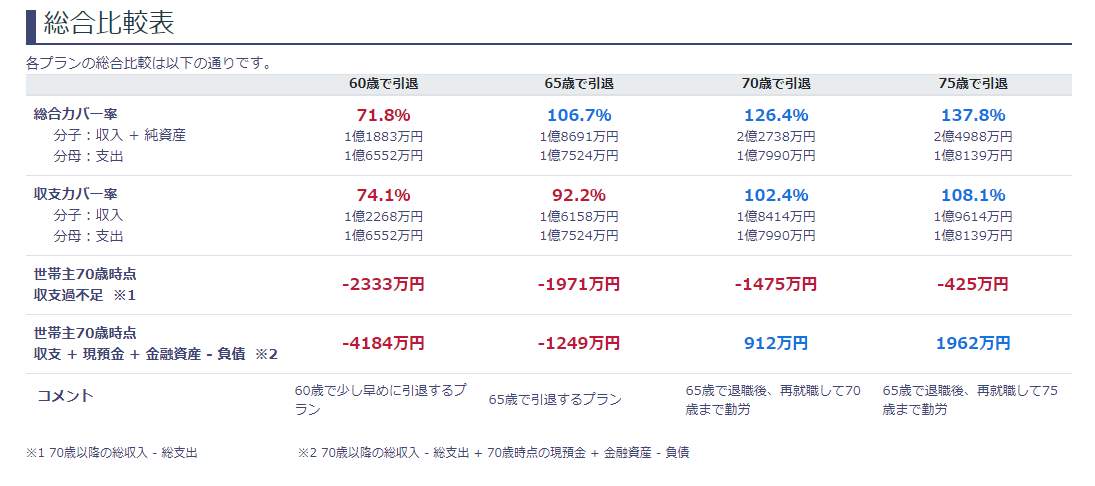Select the red 71.8% coverage value
The image size is (1095, 486).
click(x=383, y=115)
